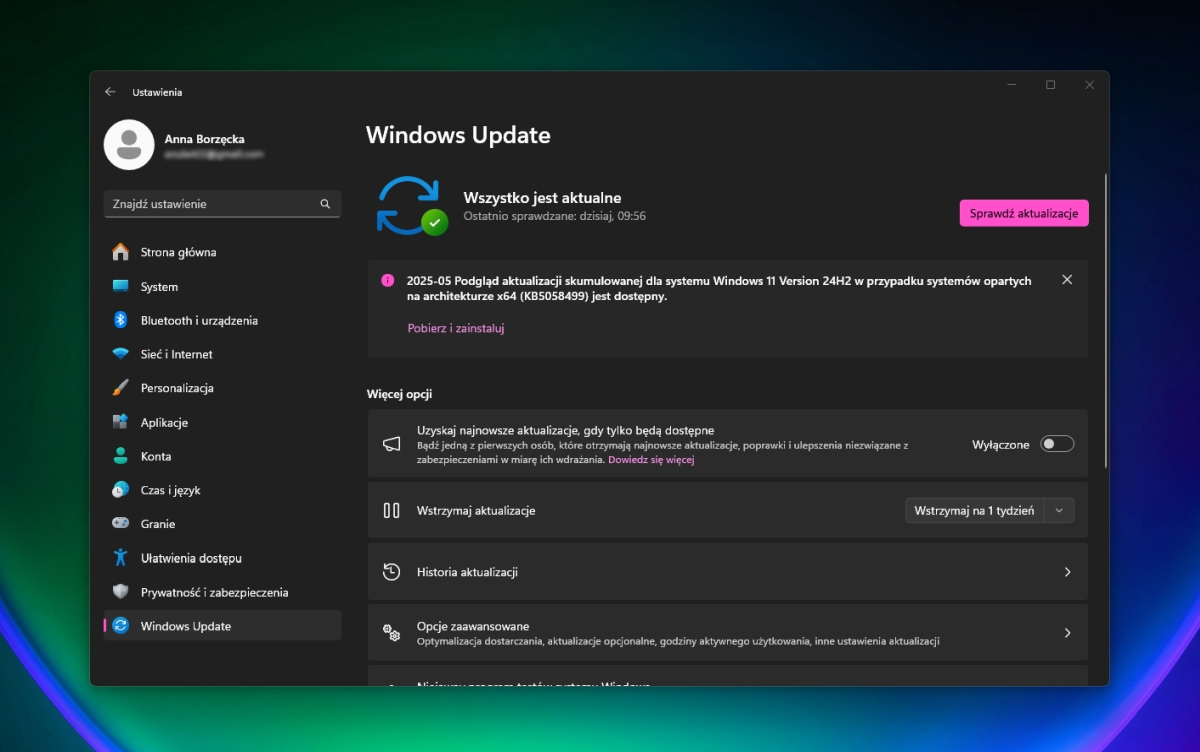Click the large update status sync icon
Screen dimensions: 1200x752
click(x=411, y=206)
